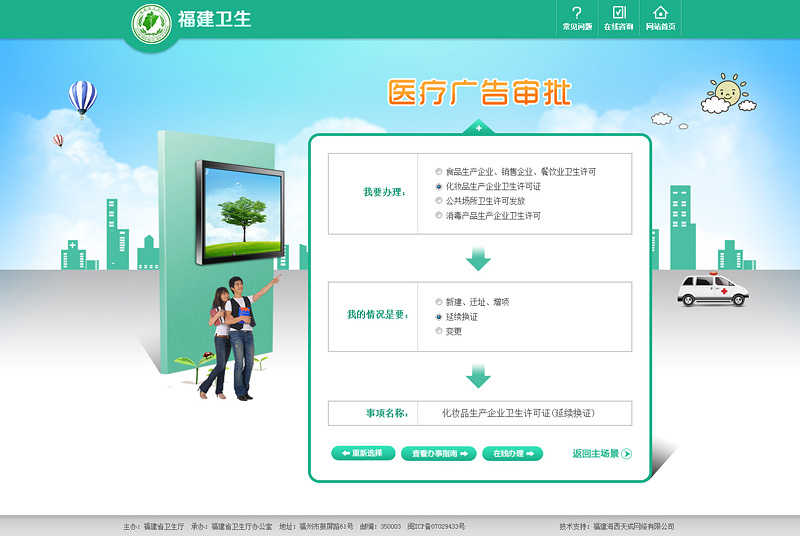Click the large striped hot air balloon
This screenshot has height=536, width=800.
pos(82,98)
